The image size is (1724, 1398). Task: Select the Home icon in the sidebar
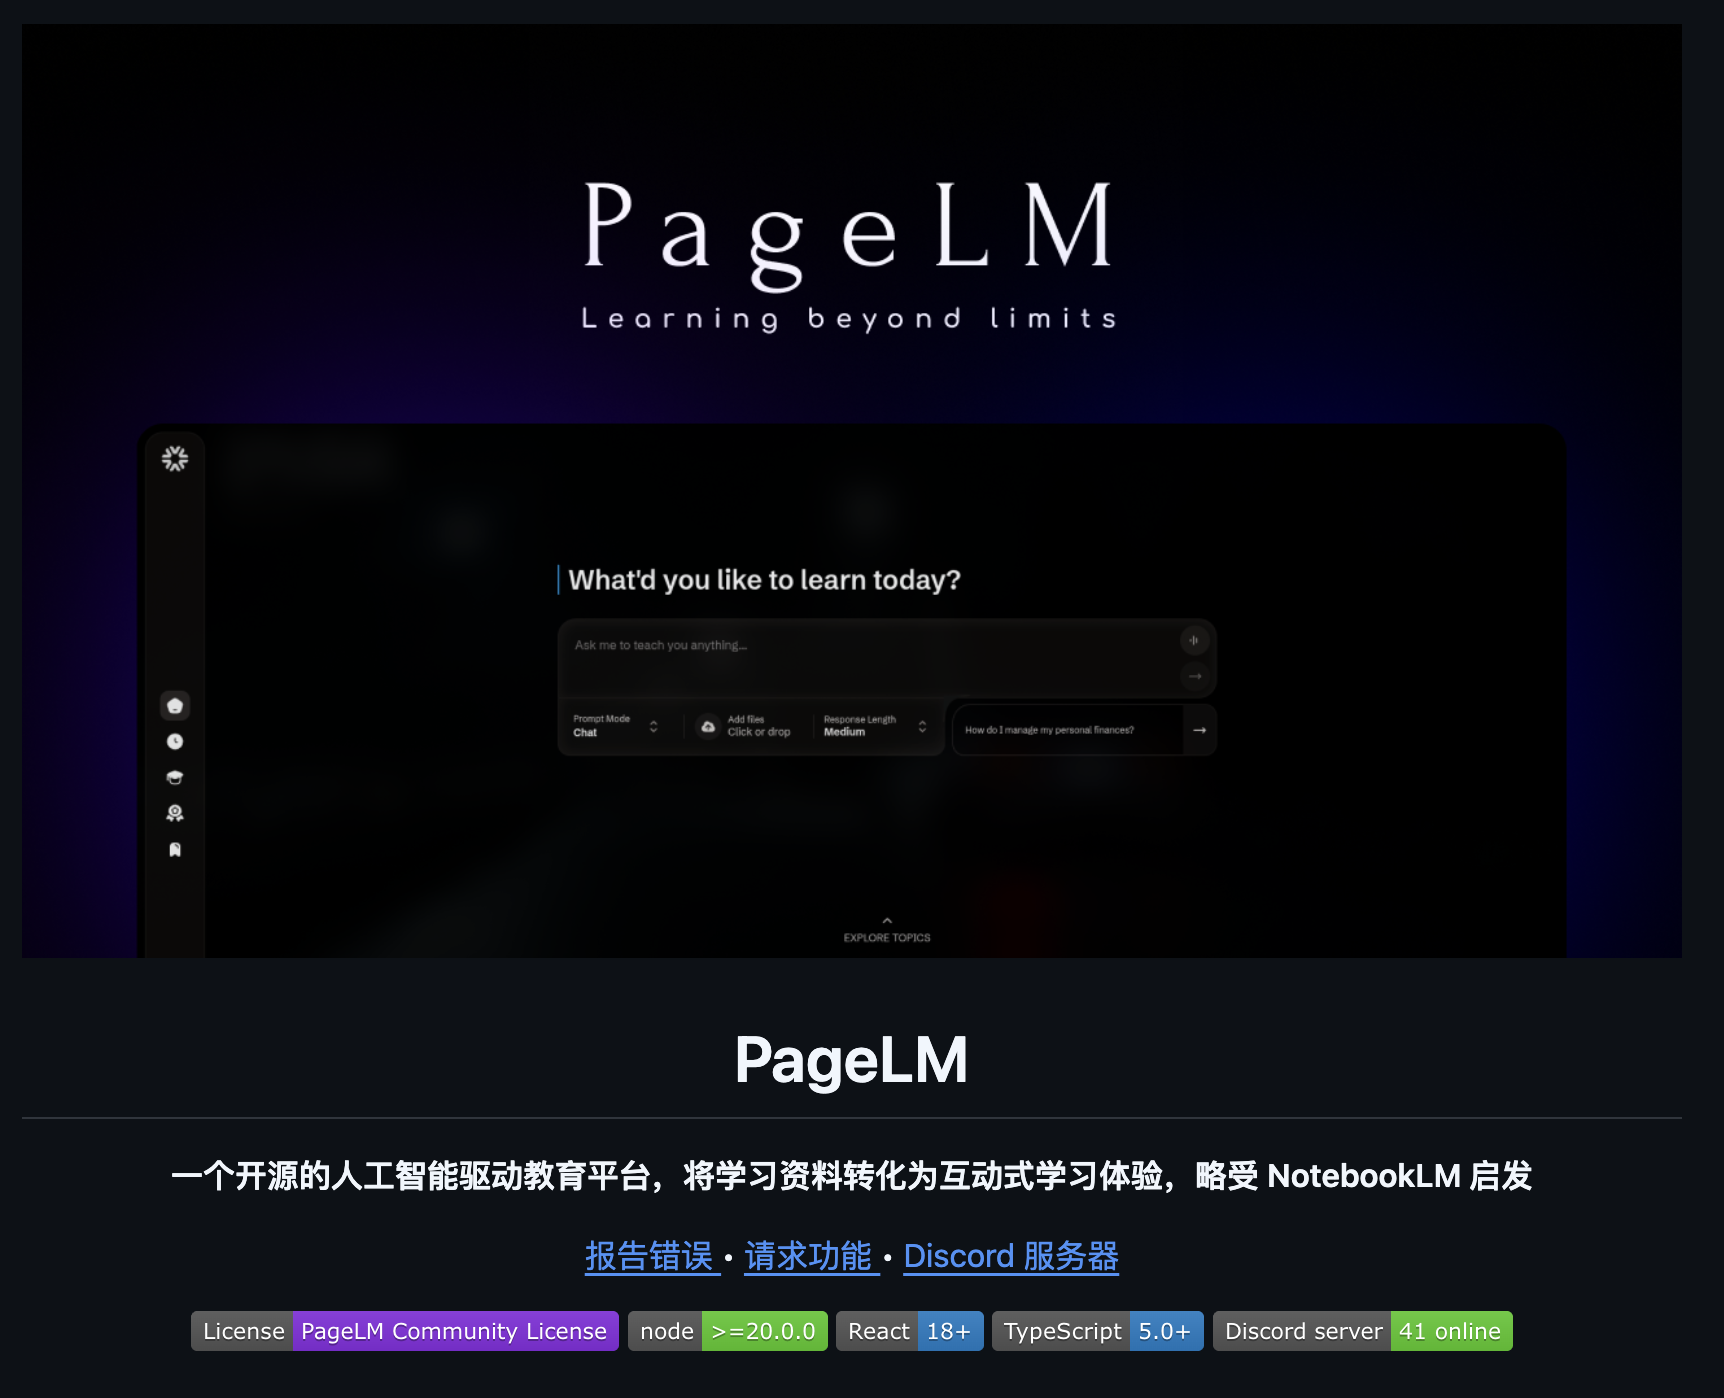175,705
